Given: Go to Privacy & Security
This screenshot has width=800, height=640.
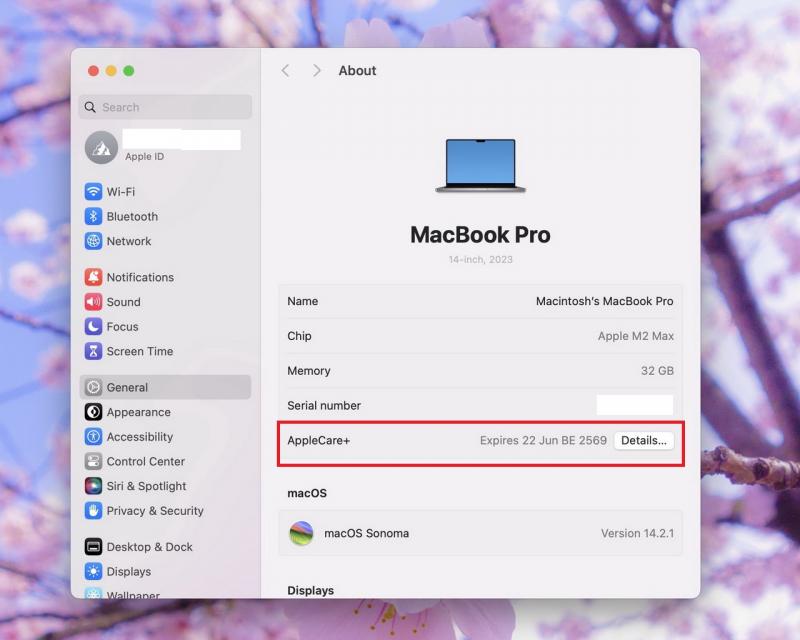Looking at the screenshot, I should tap(154, 511).
